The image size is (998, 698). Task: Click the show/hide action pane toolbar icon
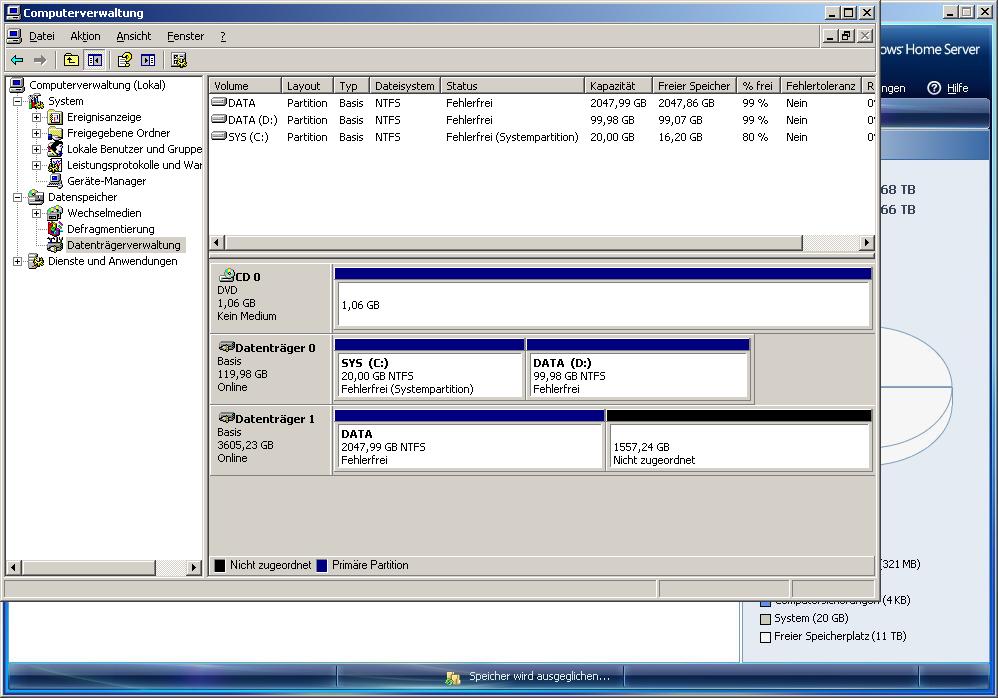[x=148, y=60]
